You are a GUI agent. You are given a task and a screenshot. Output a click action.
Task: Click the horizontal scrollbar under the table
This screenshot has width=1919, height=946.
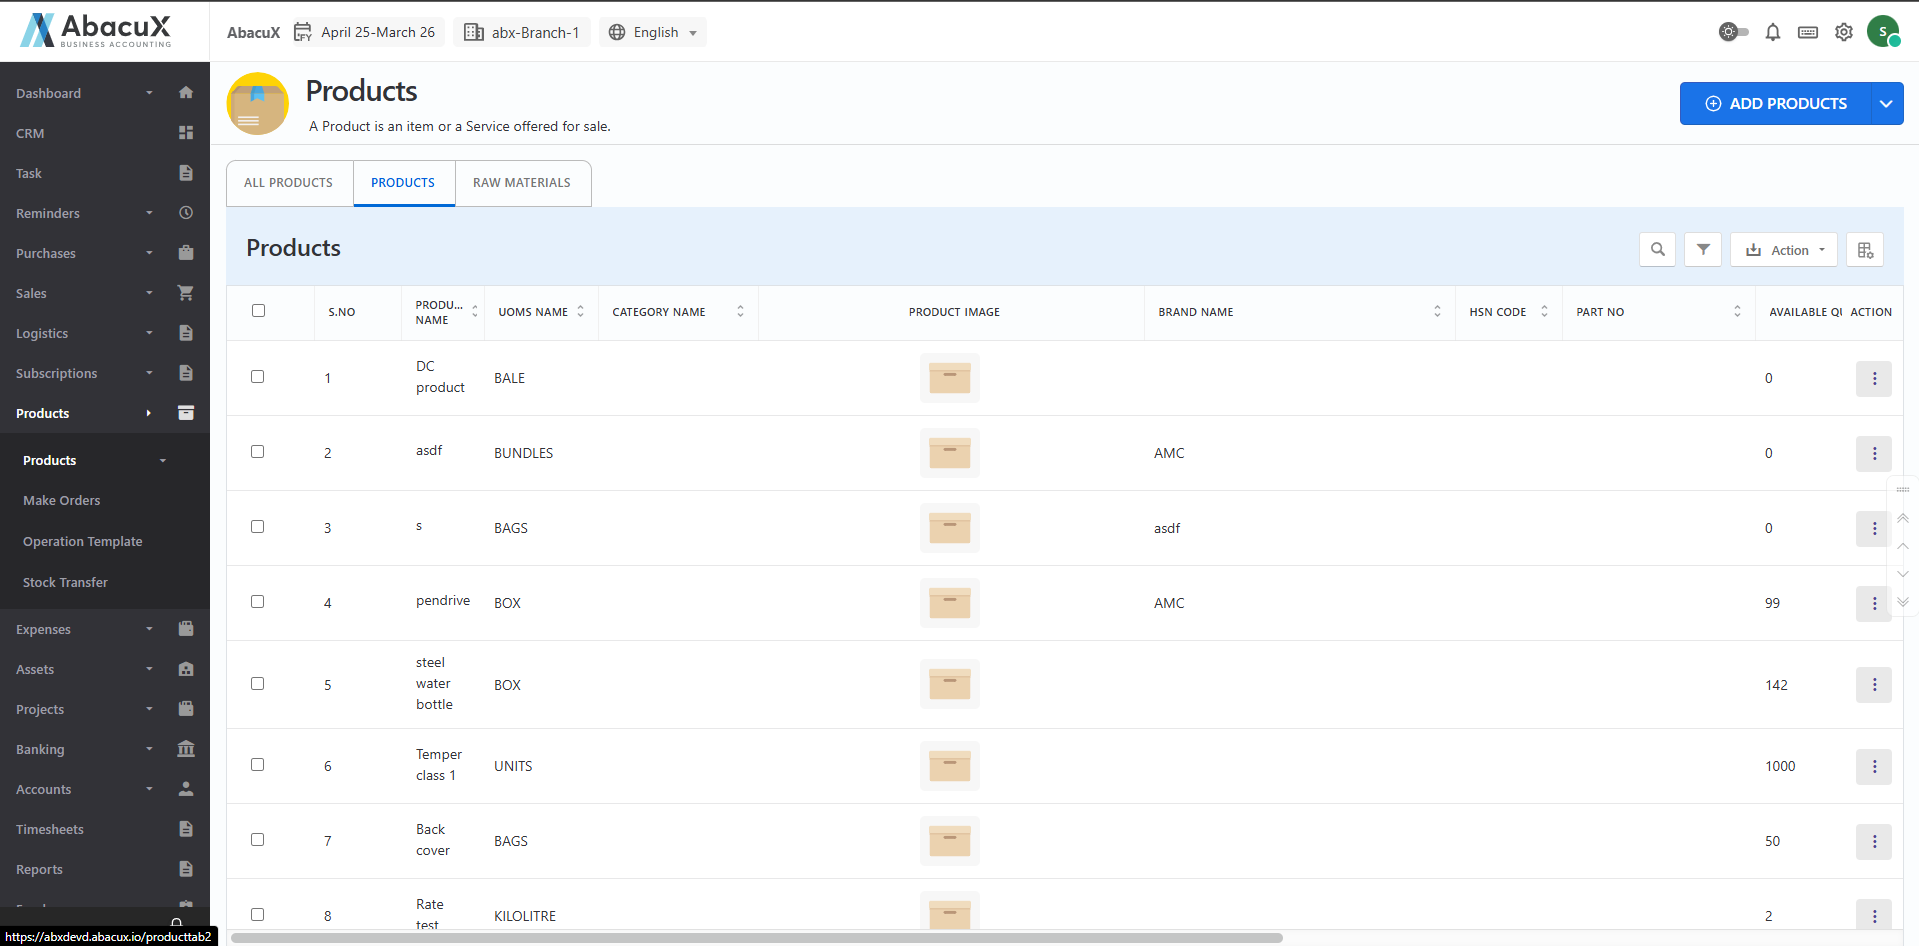click(756, 938)
